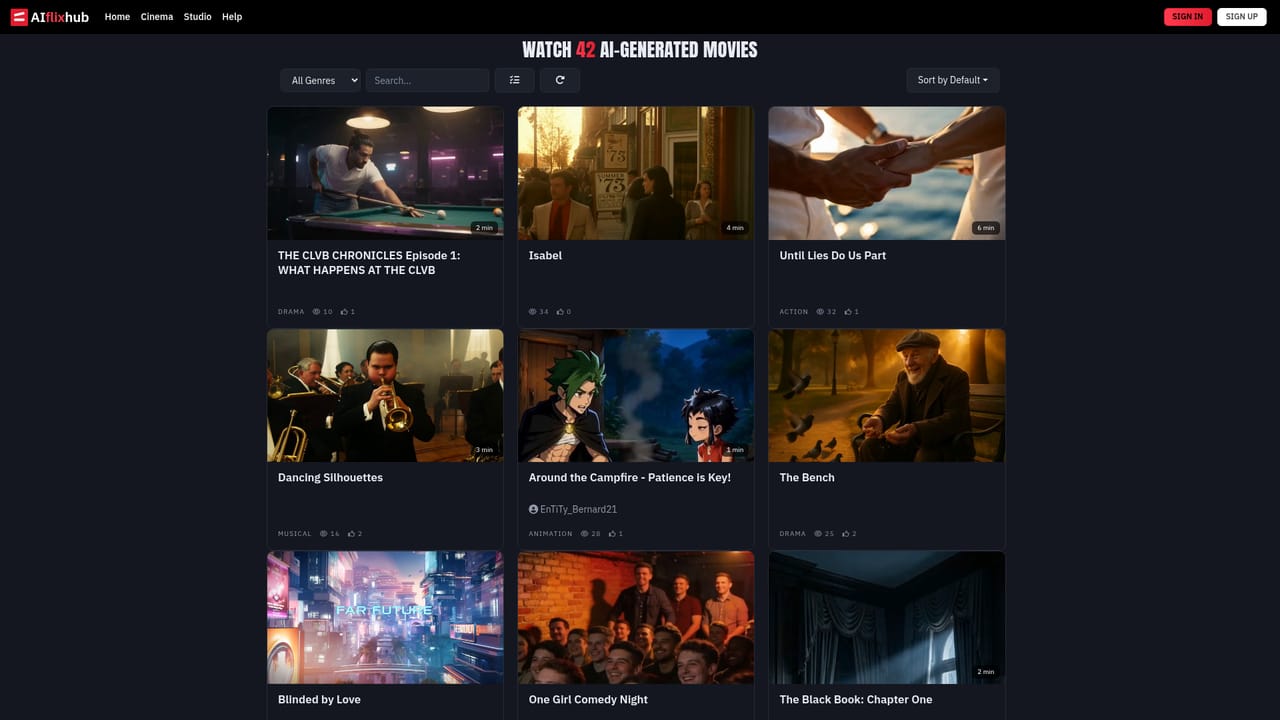Open the EnTiTy_Bernard21 creator link
1280x720 pixels.
point(578,509)
